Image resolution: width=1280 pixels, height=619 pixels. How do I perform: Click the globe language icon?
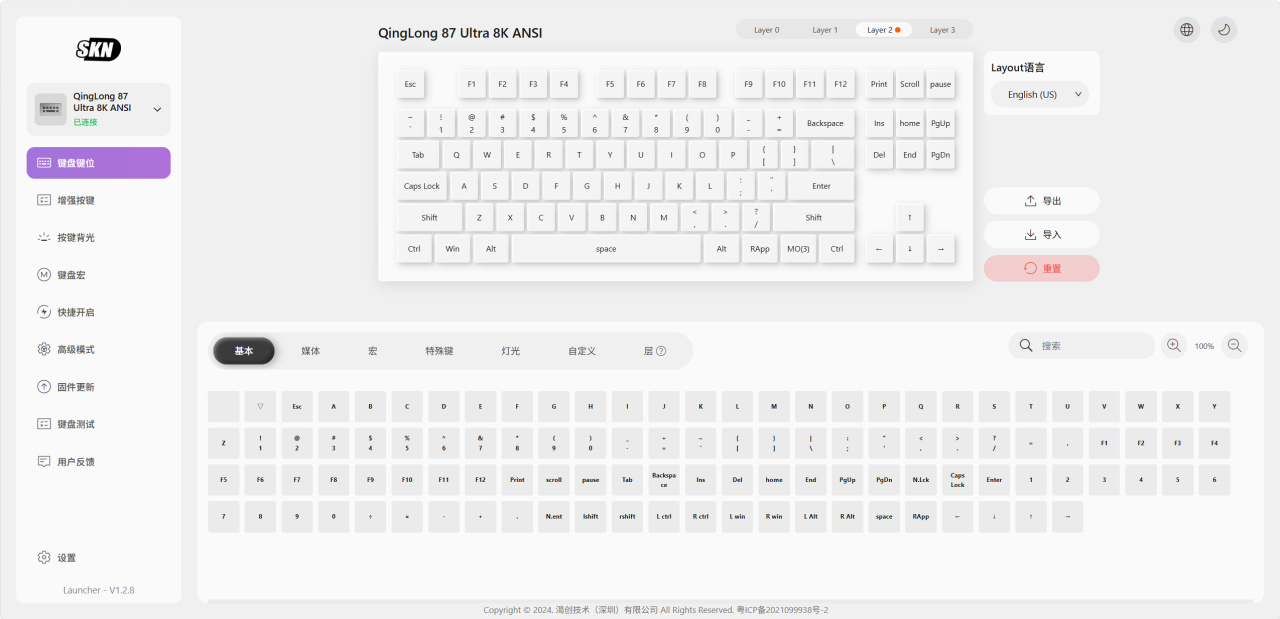coord(1186,30)
